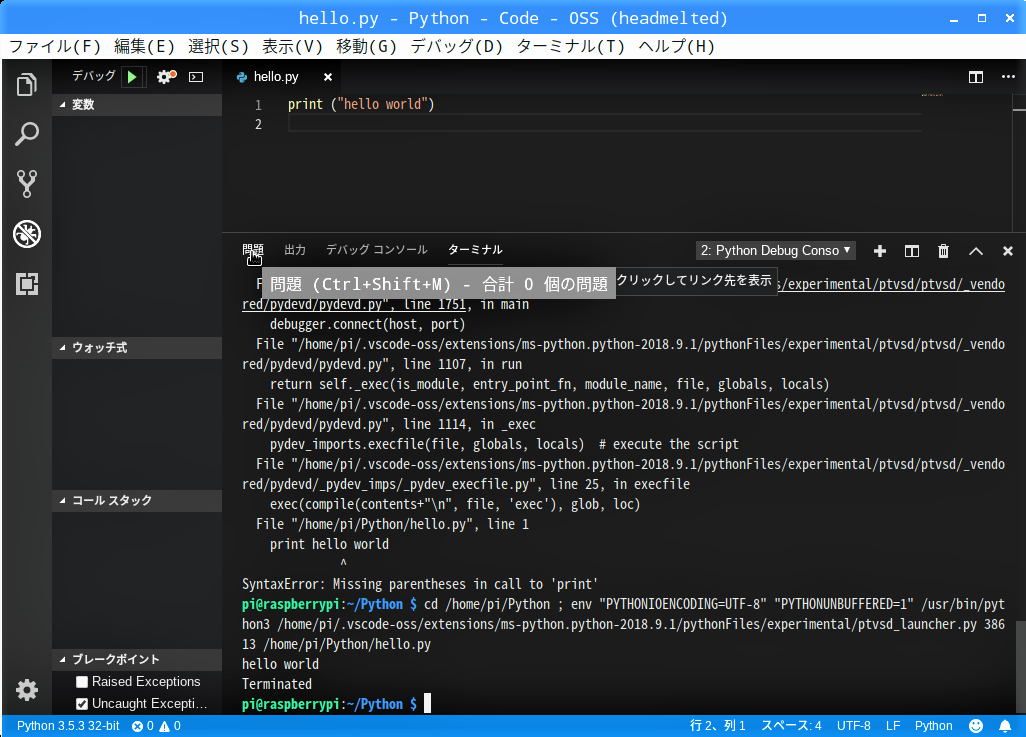Collapse the ウォッチ式 (Watch) section
This screenshot has height=737, width=1026.
137,348
